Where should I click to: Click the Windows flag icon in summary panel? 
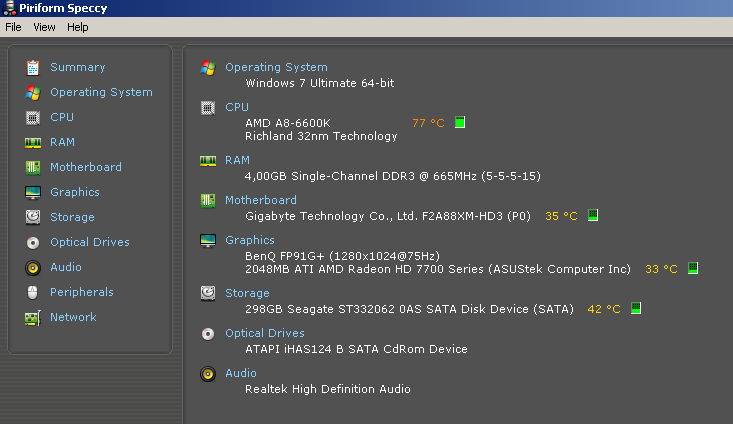tap(208, 68)
